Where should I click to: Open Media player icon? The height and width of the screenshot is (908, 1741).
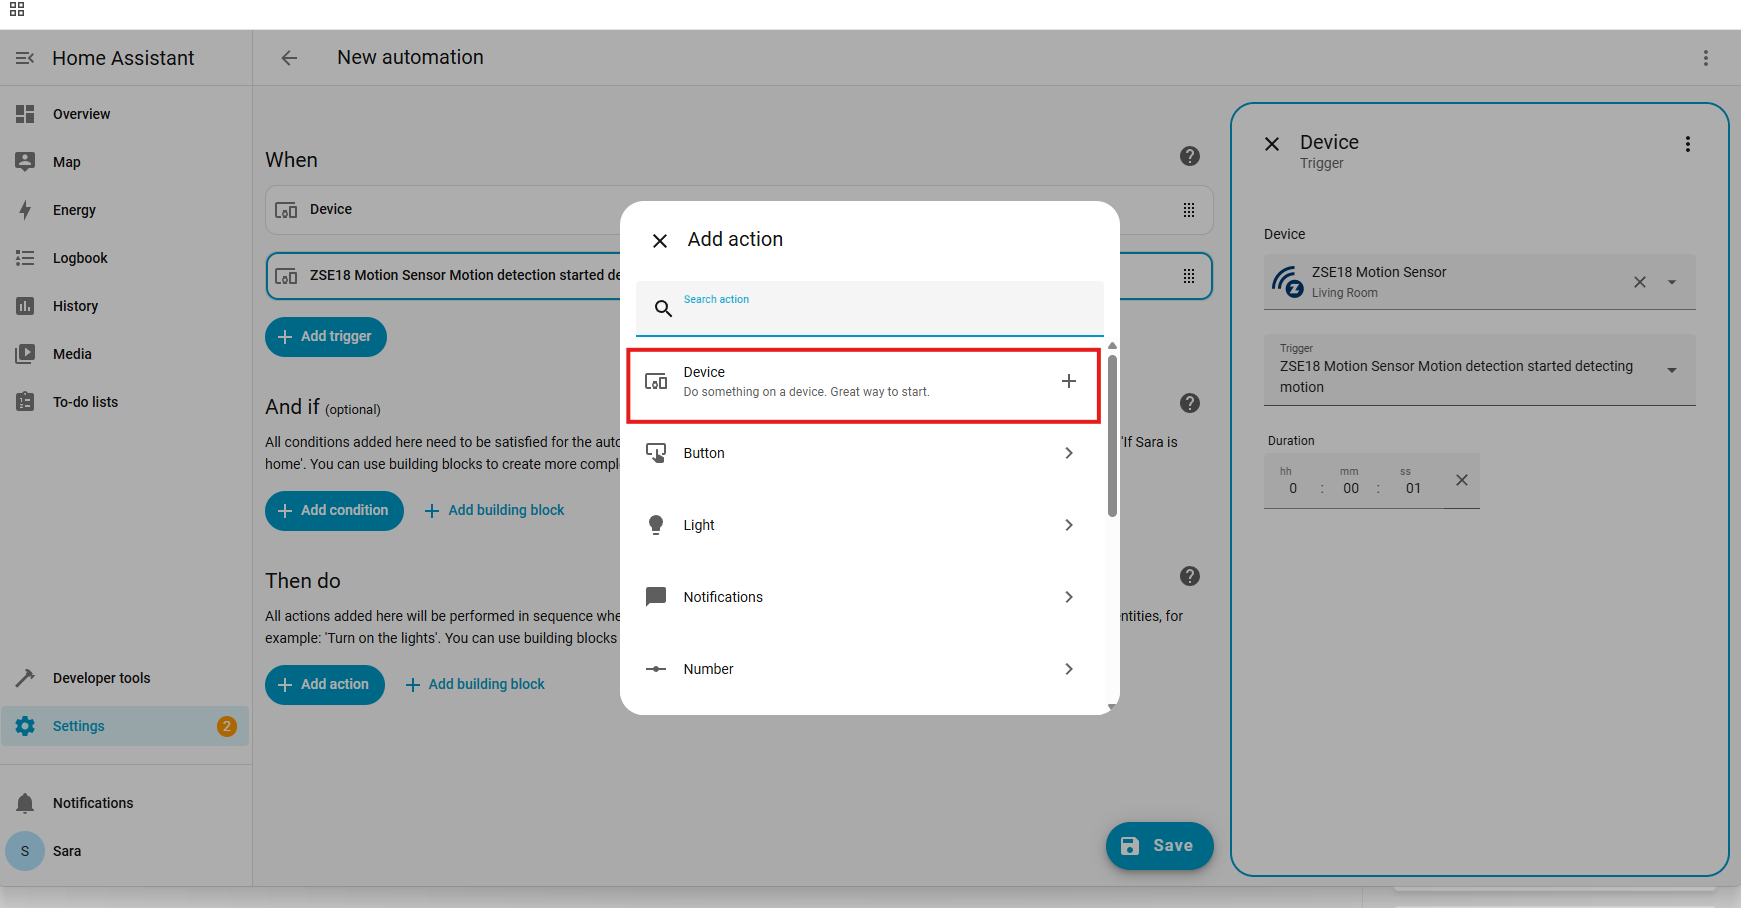point(25,354)
